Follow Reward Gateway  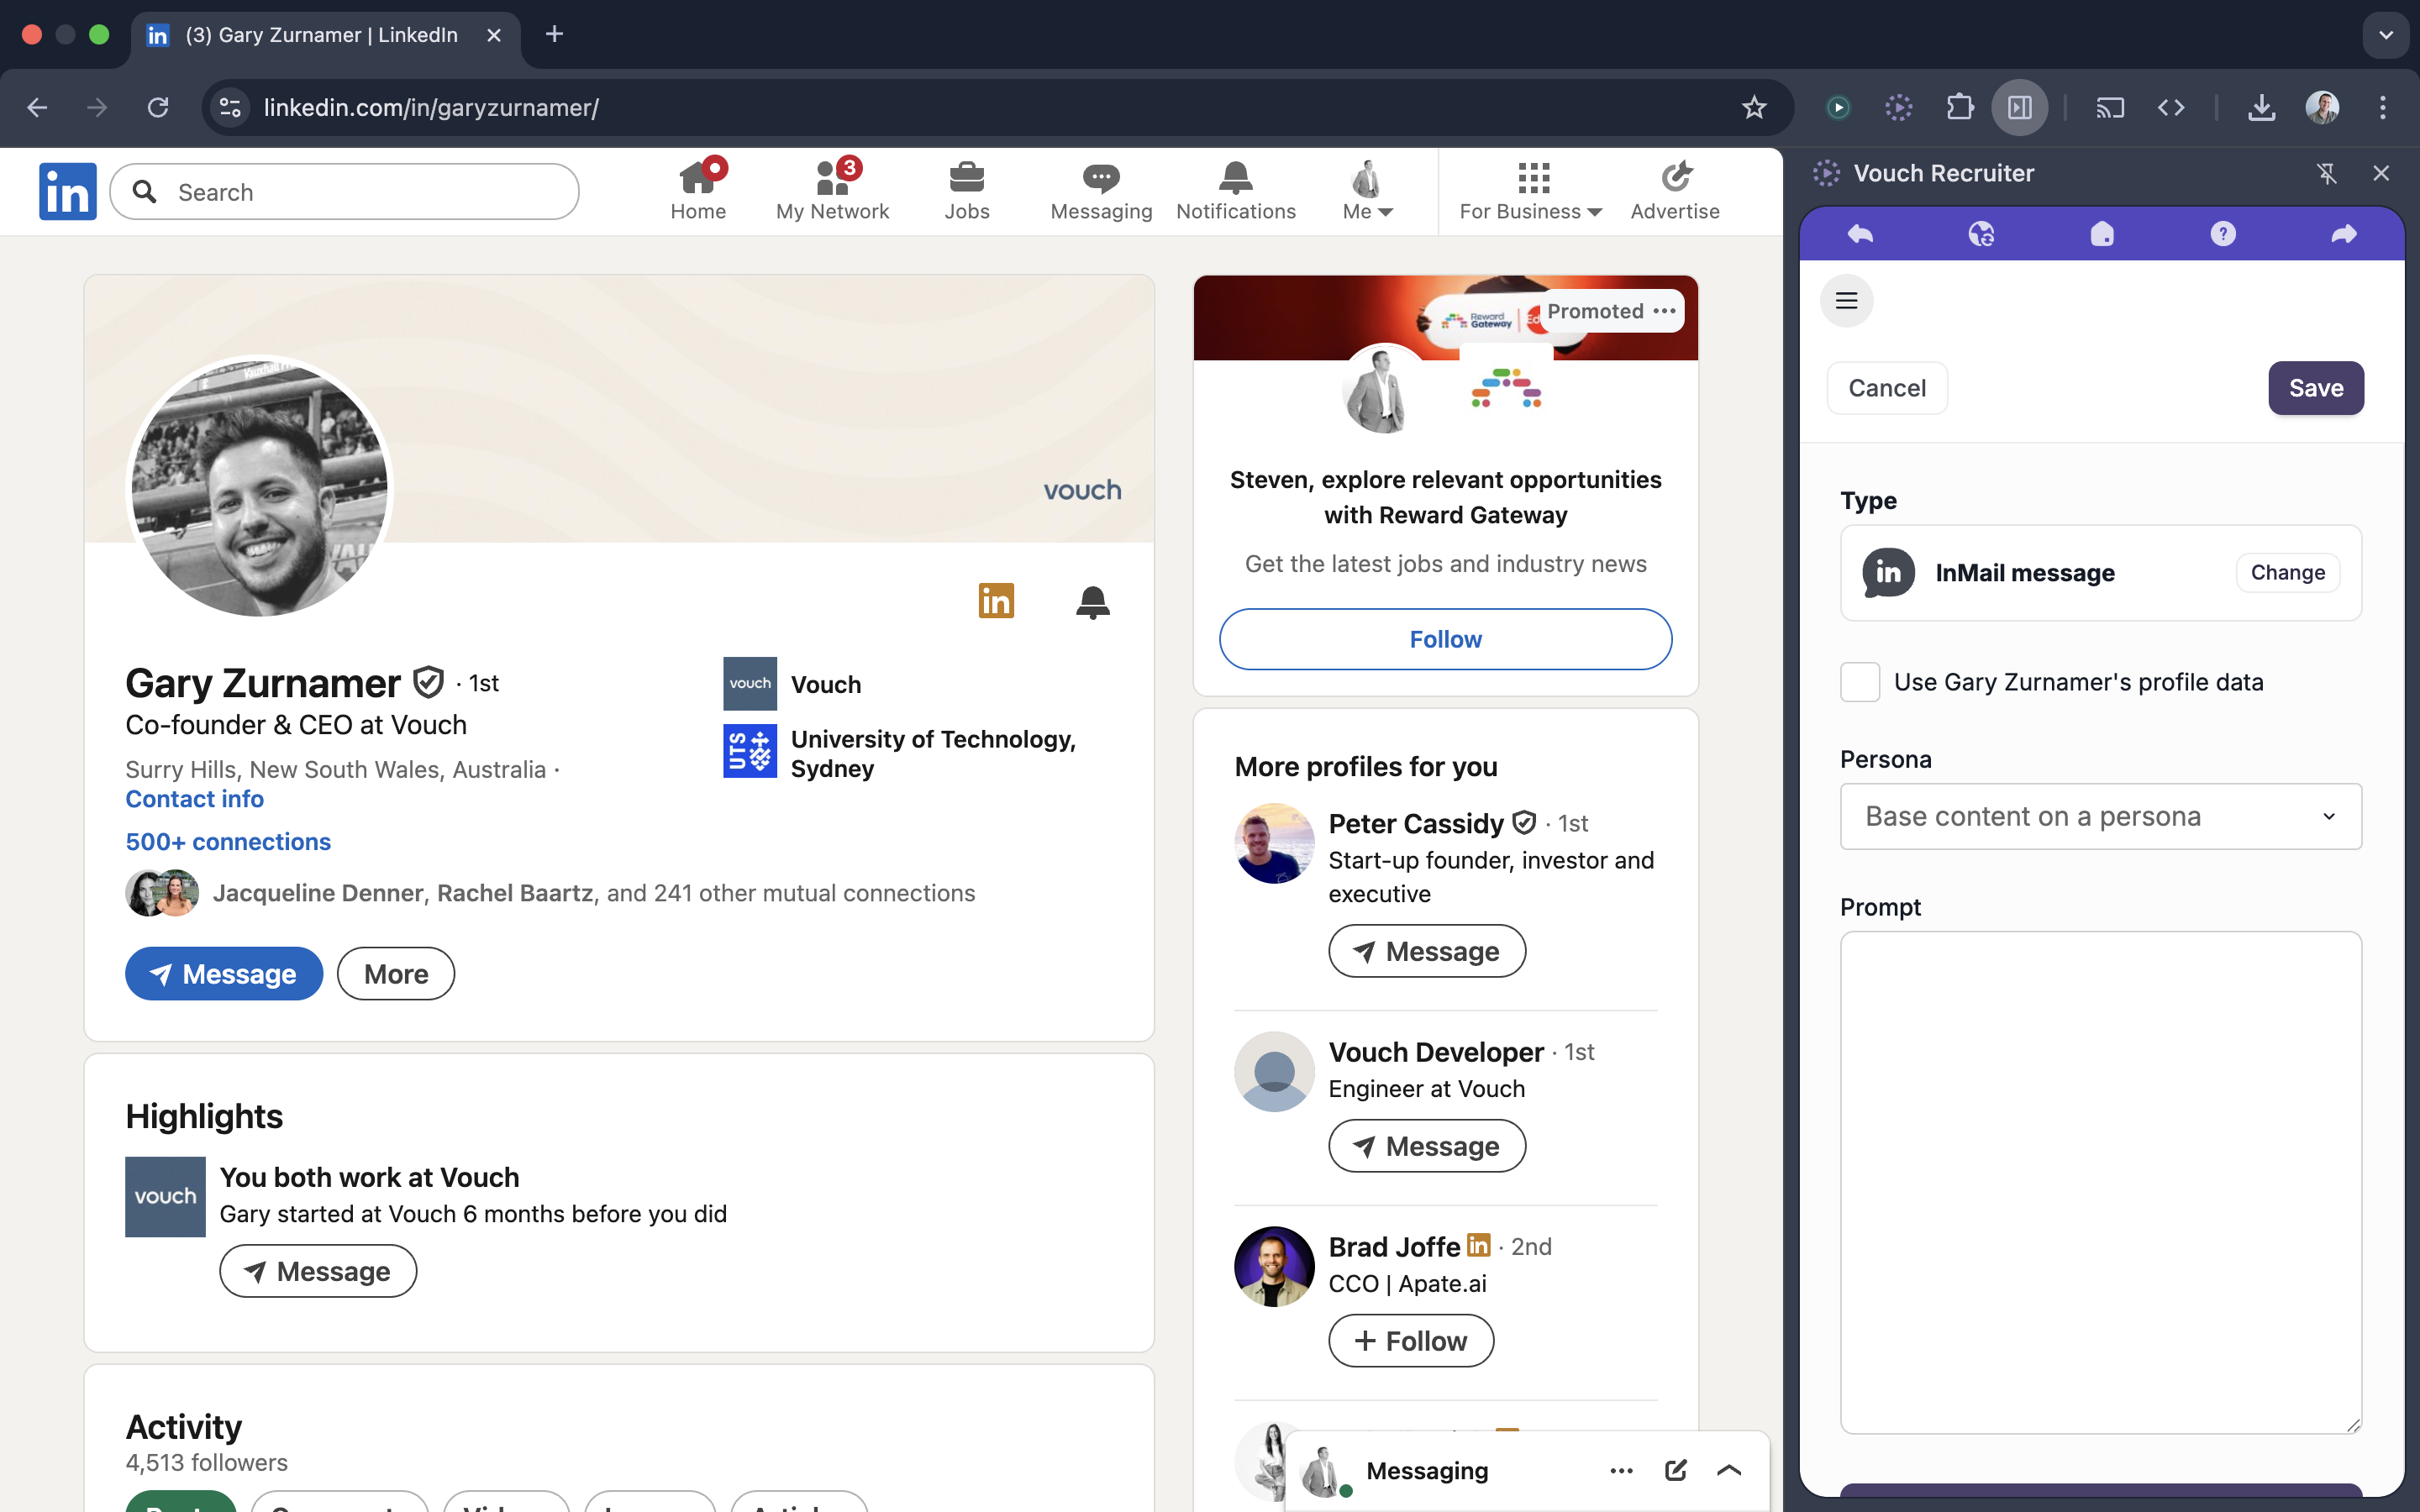[1445, 639]
